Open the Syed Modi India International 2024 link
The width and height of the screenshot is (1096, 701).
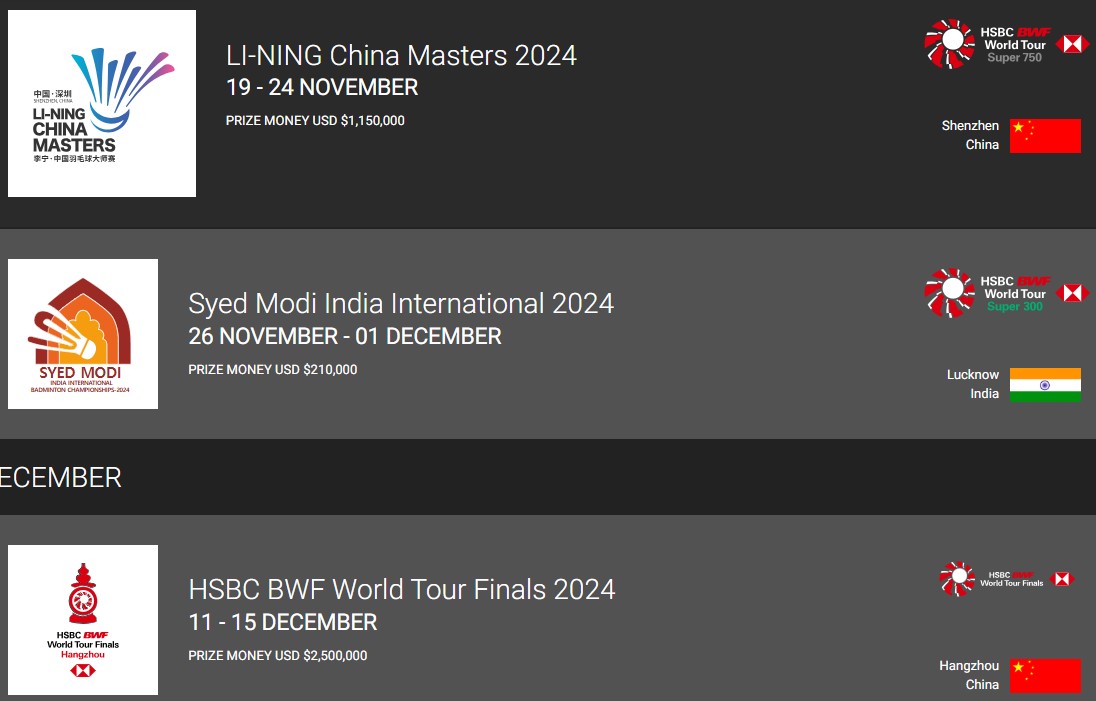point(400,303)
